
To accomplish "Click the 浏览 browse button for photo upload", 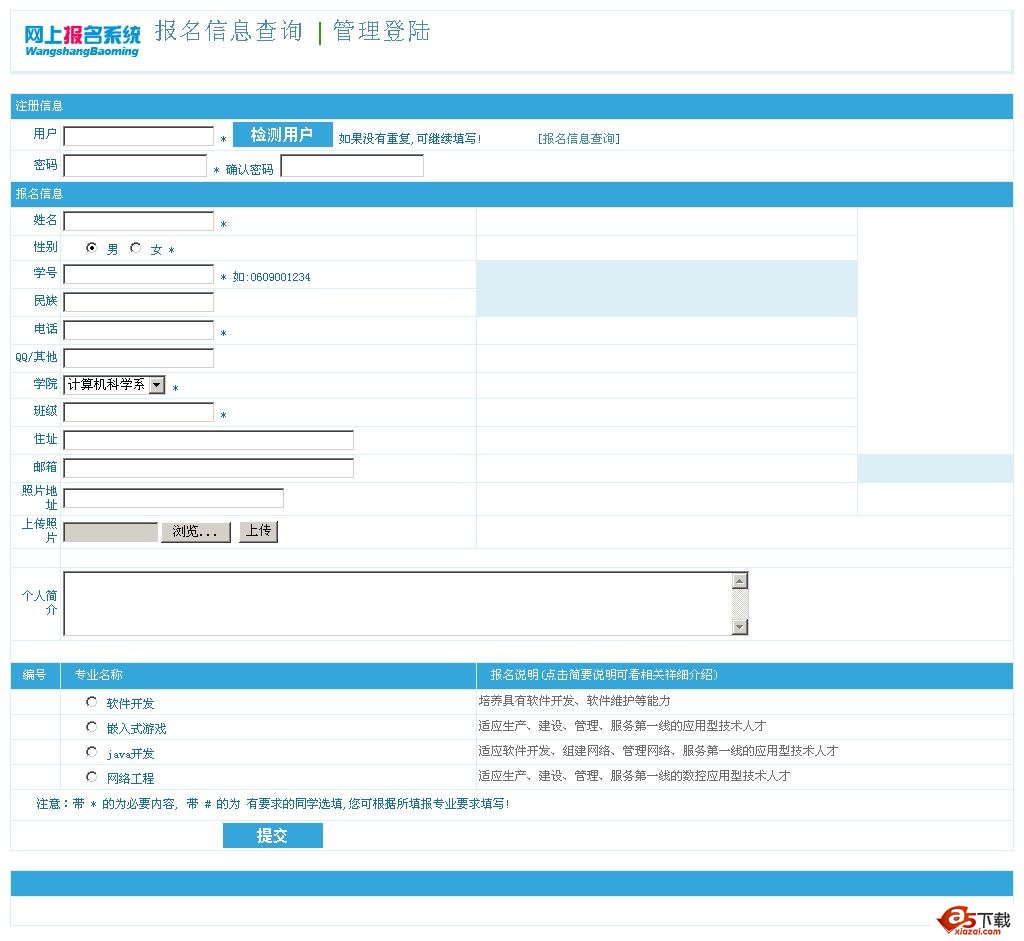I will click(196, 531).
